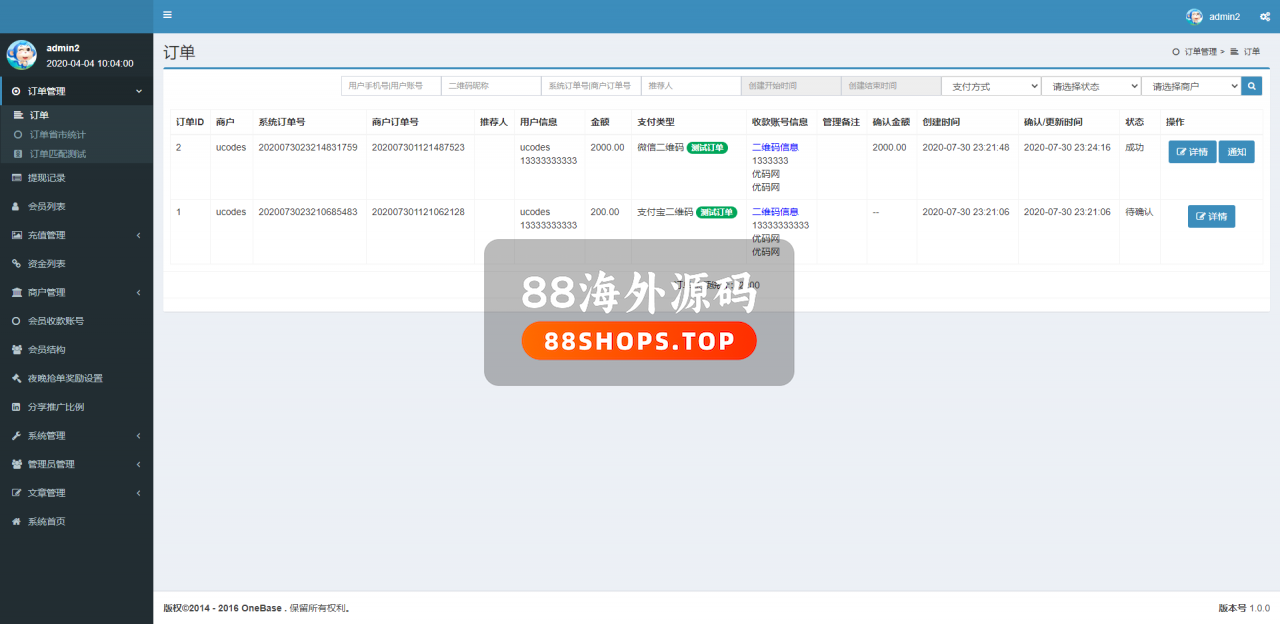Go to 系统首页 in the sidebar
Image resolution: width=1280 pixels, height=624 pixels.
[x=46, y=522]
